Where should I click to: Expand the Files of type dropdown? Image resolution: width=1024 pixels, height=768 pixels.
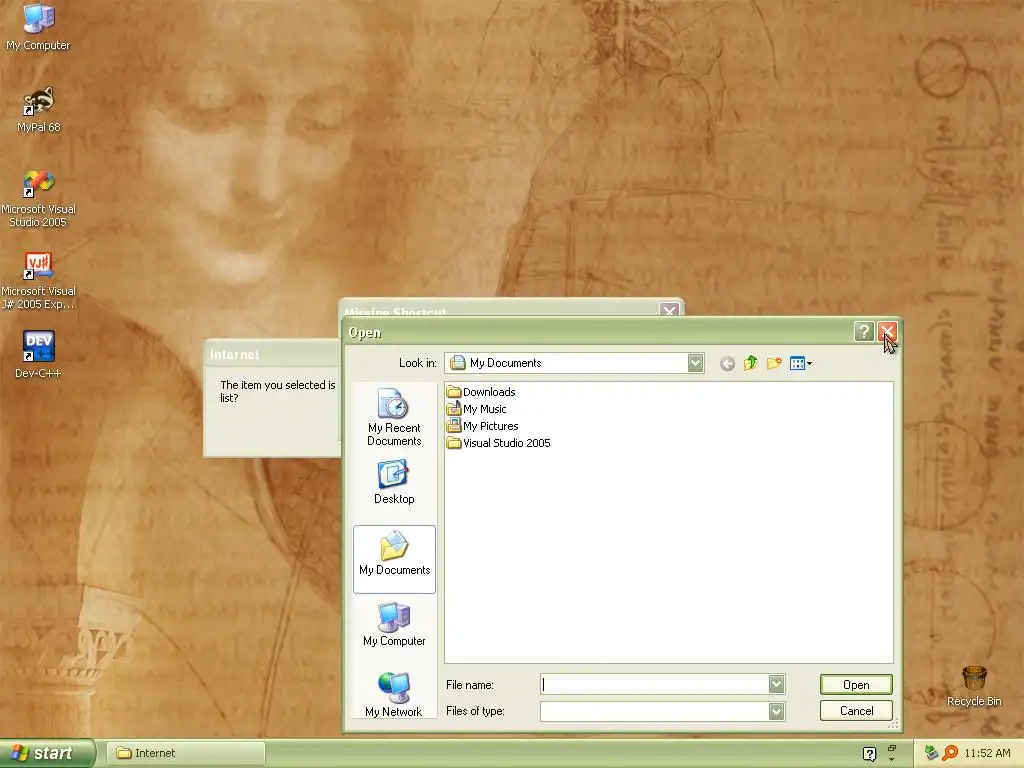click(x=776, y=711)
